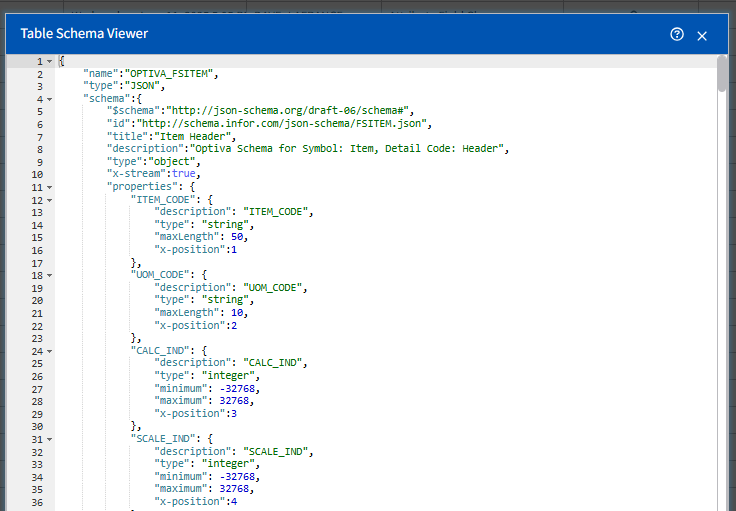Click the "SCALE_IND" property key on line 31
Screen dimensions: 736x511
(163, 439)
